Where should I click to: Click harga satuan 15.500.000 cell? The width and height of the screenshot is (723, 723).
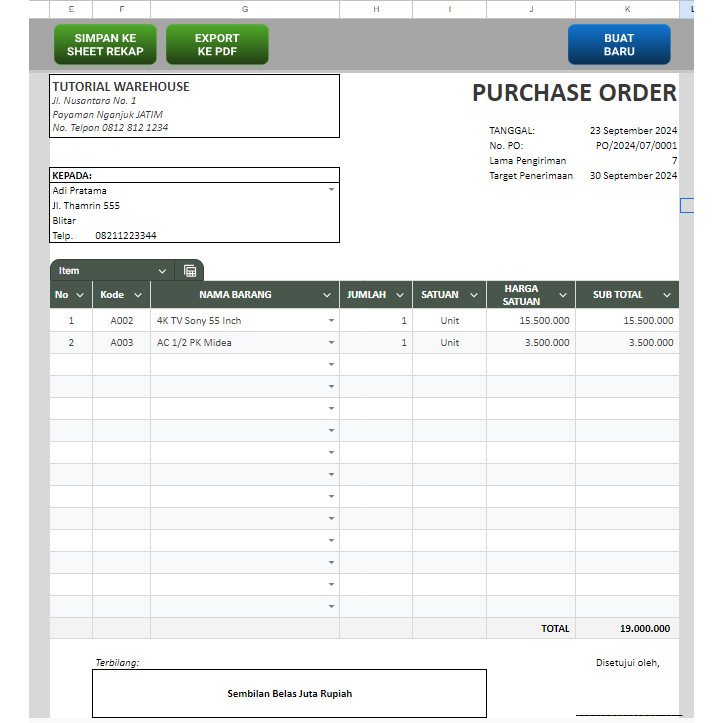(x=531, y=320)
